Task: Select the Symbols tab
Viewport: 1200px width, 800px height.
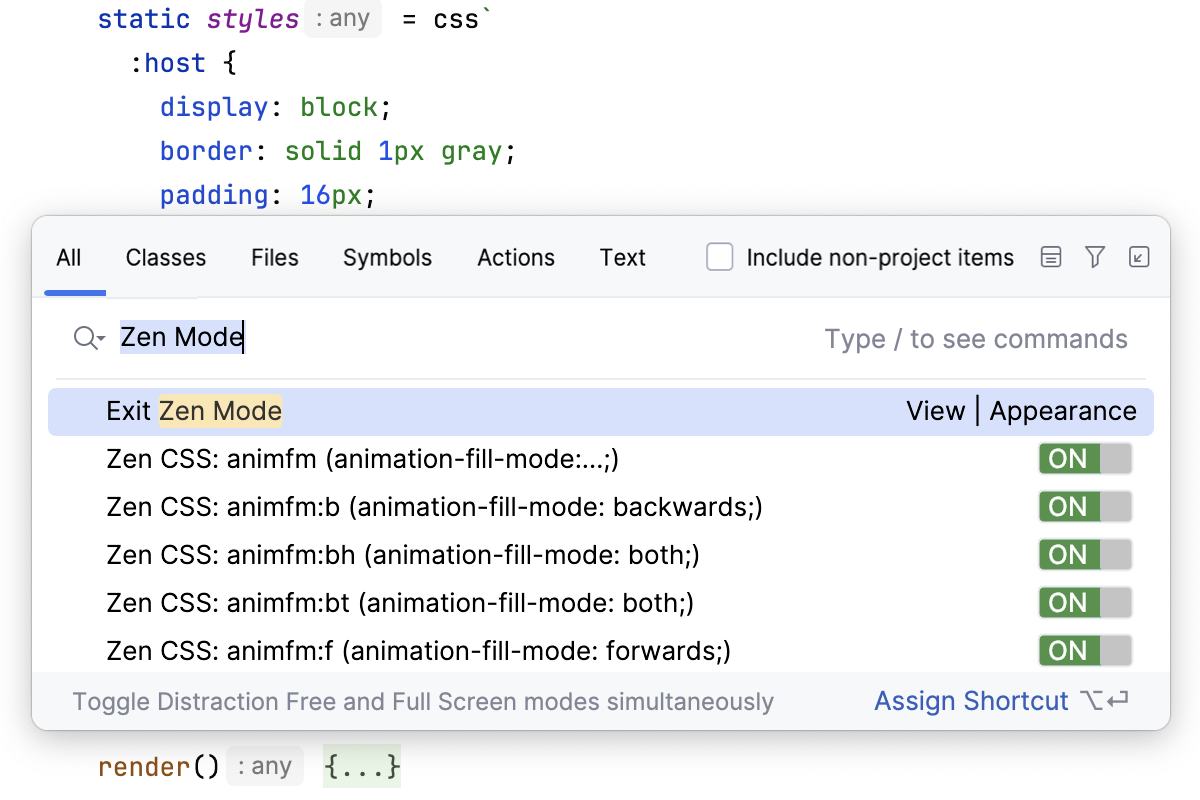Action: pyautogui.click(x=387, y=257)
